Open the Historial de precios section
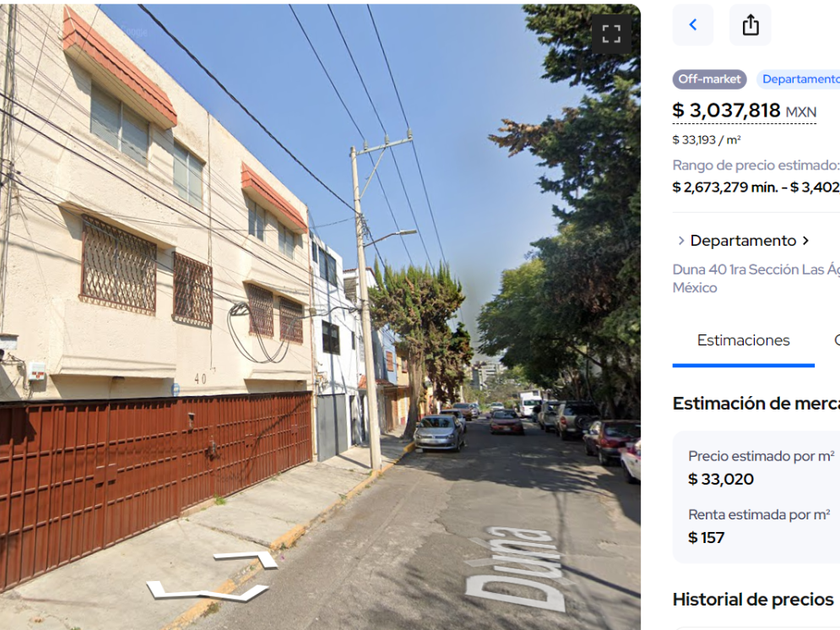This screenshot has width=840, height=630. click(x=753, y=599)
